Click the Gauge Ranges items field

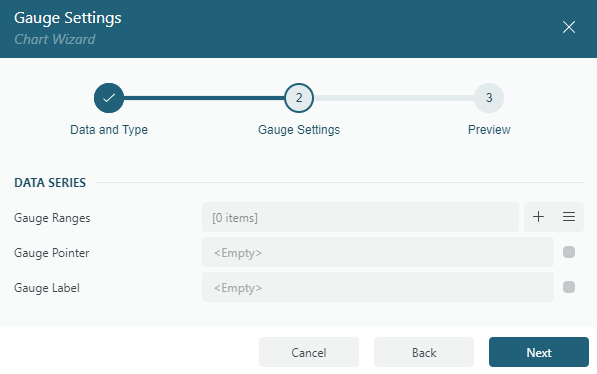tap(360, 217)
